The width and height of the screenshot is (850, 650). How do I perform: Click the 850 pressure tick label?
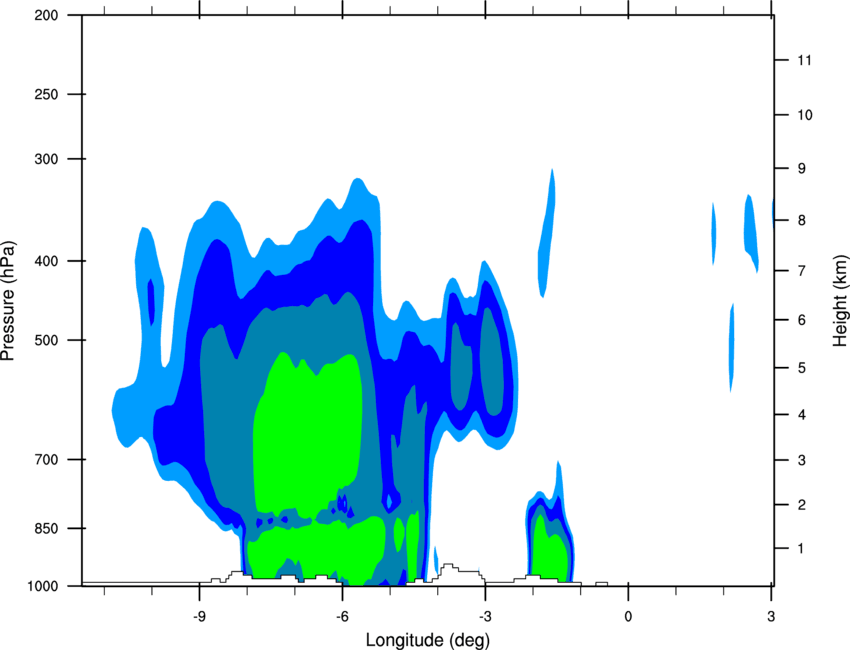(46, 528)
